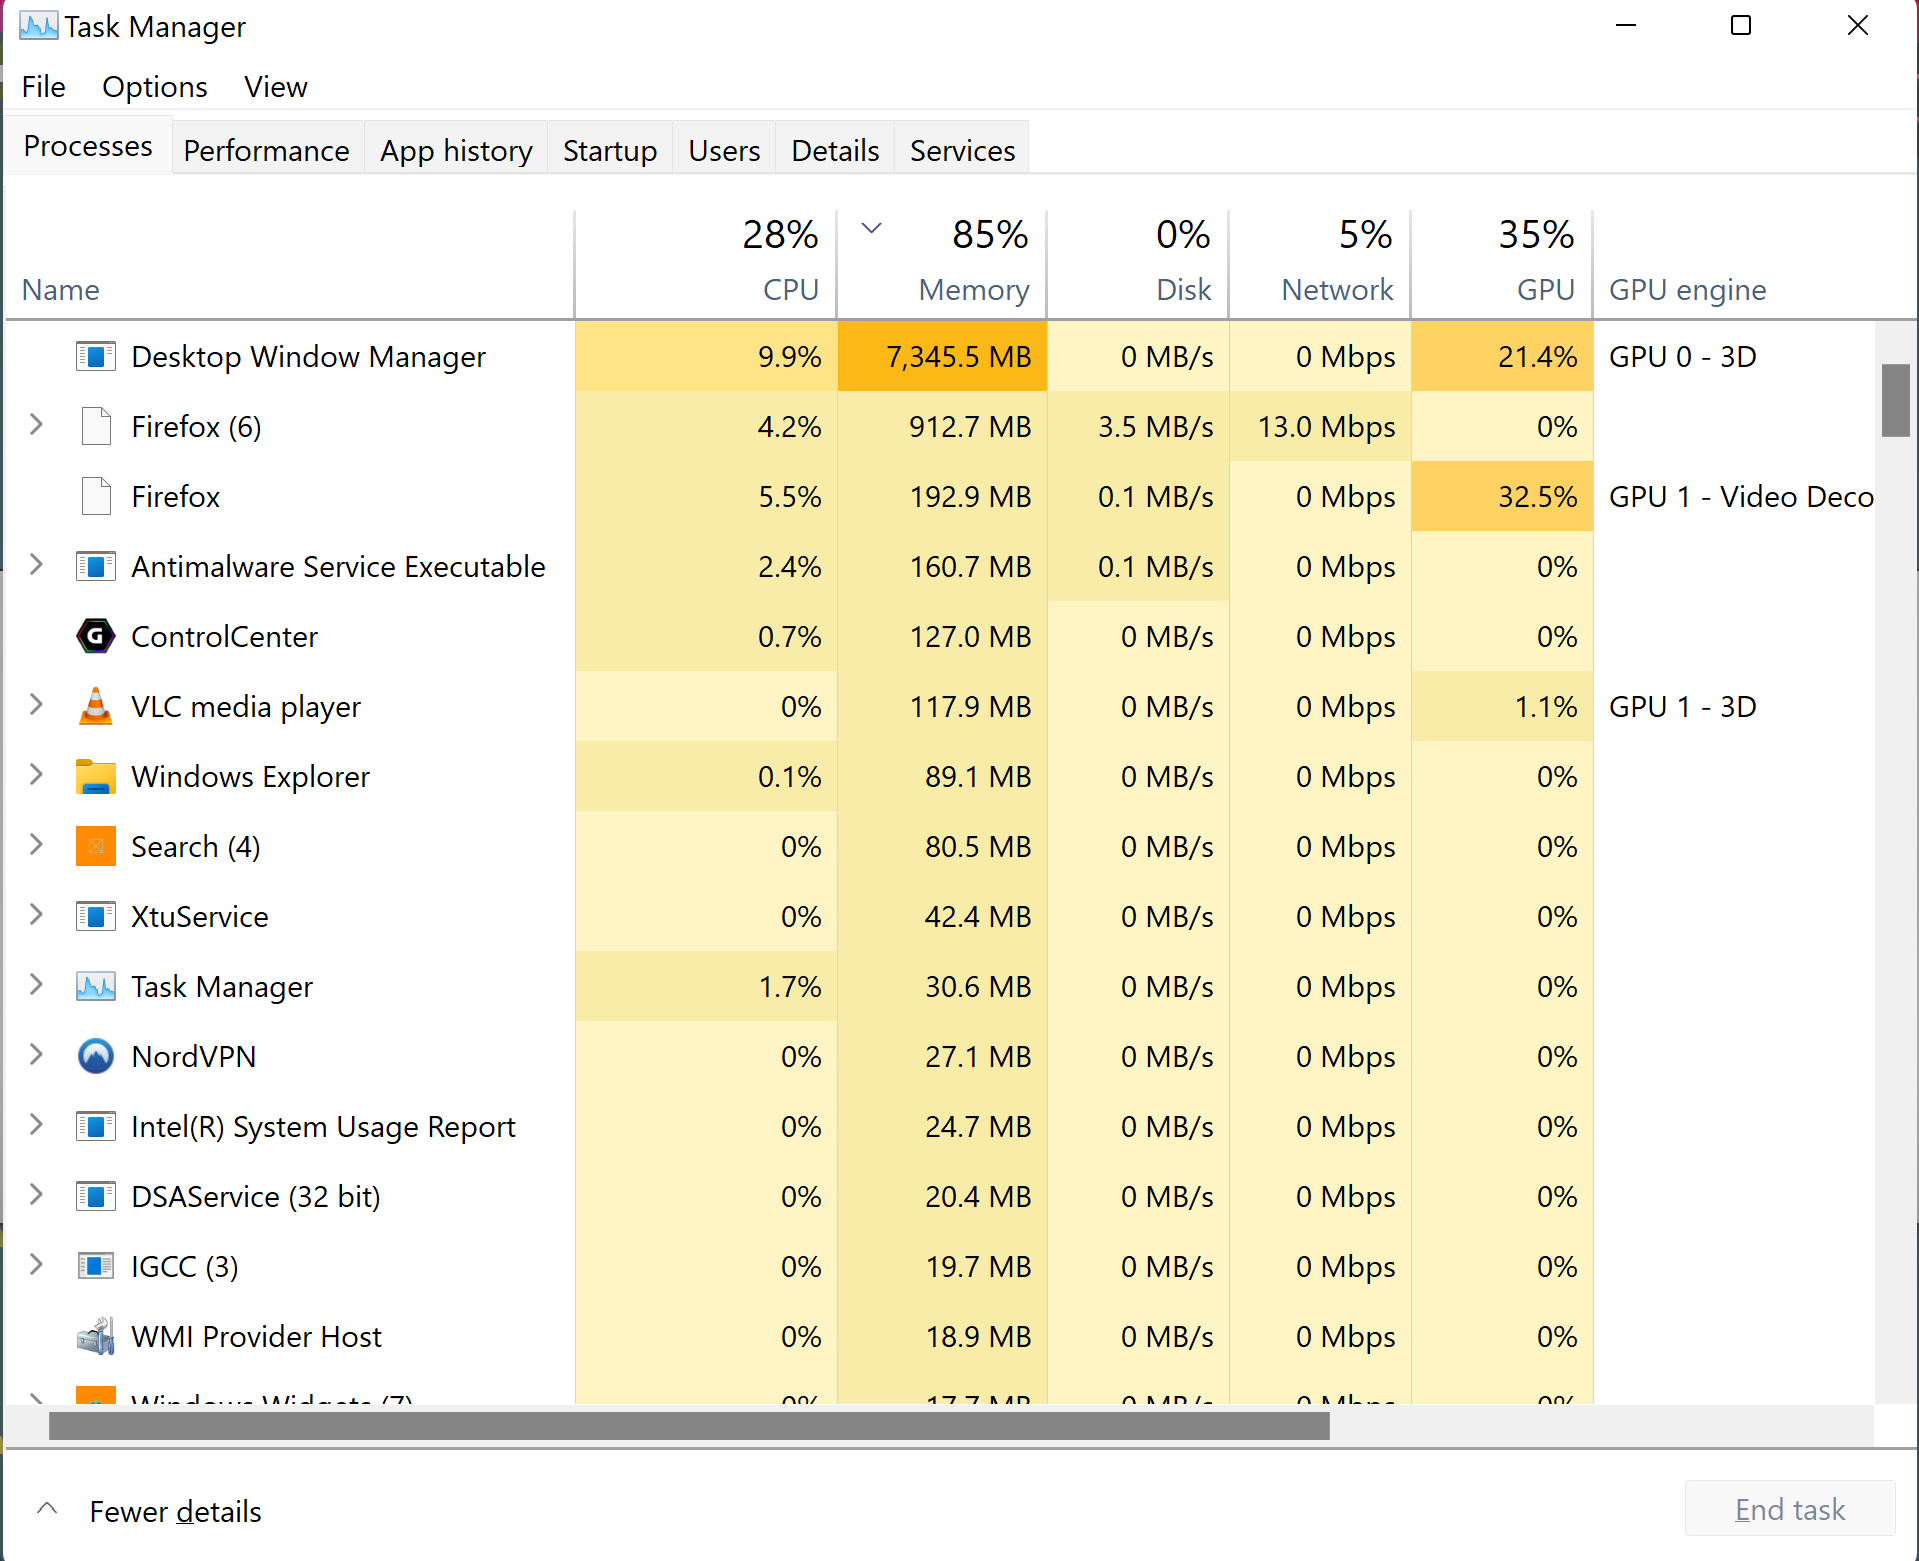Switch to the Services tab
This screenshot has height=1561, width=1919.
pyautogui.click(x=961, y=150)
